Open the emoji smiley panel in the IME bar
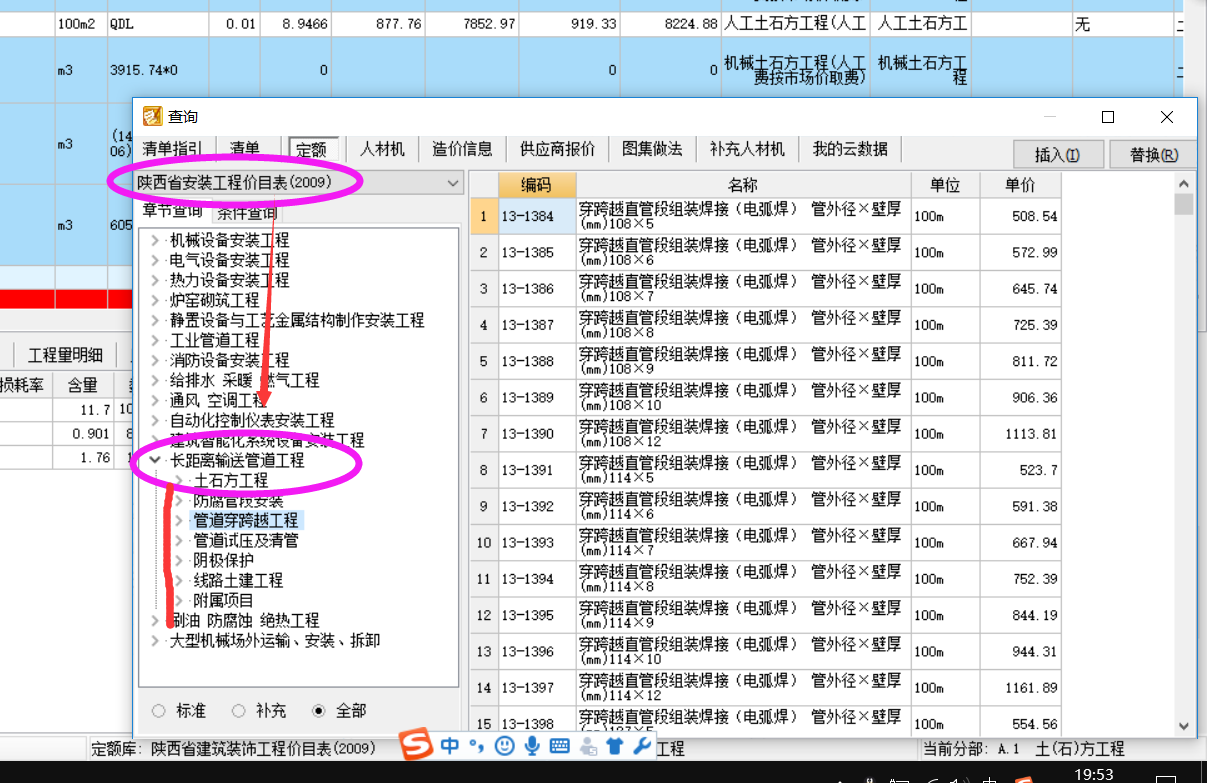This screenshot has height=783, width=1207. [x=505, y=746]
